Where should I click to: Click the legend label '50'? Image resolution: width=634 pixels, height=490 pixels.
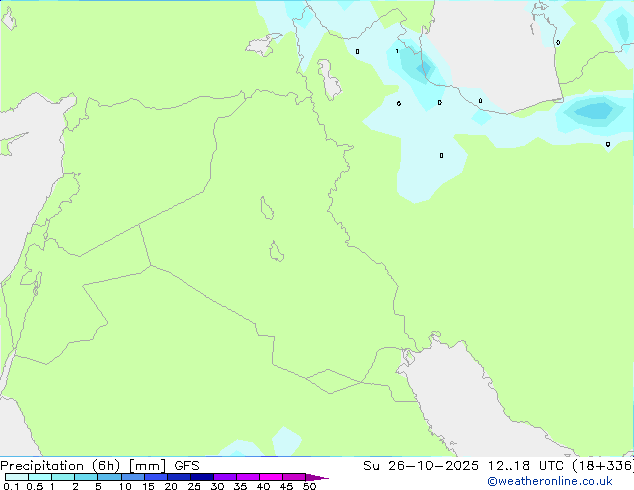click(x=309, y=486)
